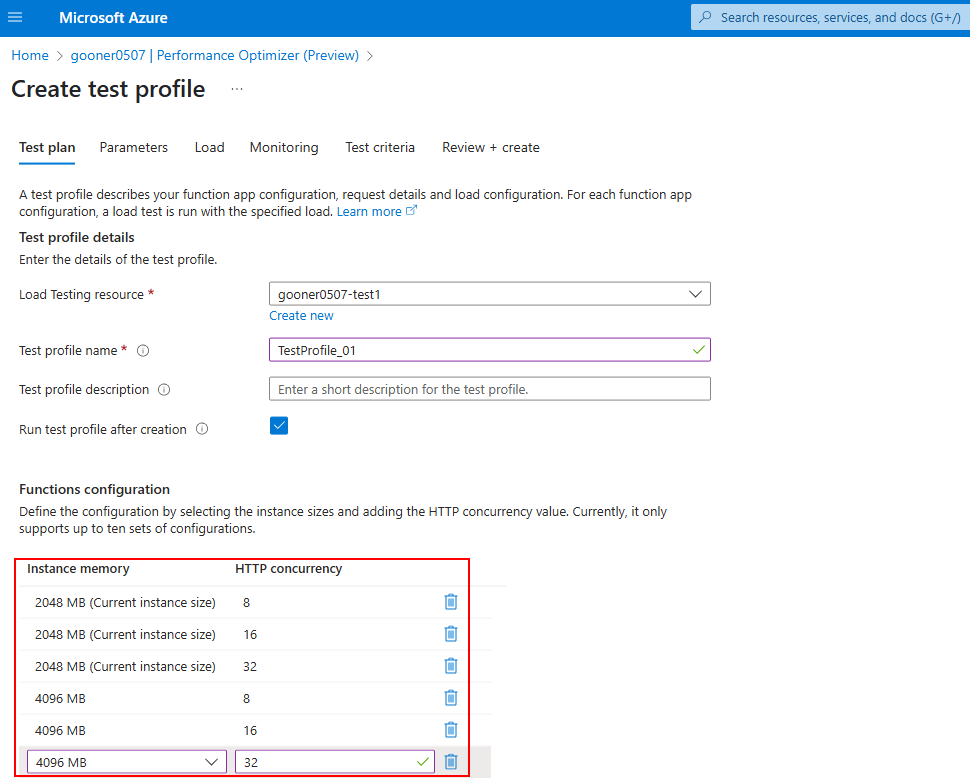The height and width of the screenshot is (778, 970).
Task: Click the Learn more link
Action: [369, 212]
